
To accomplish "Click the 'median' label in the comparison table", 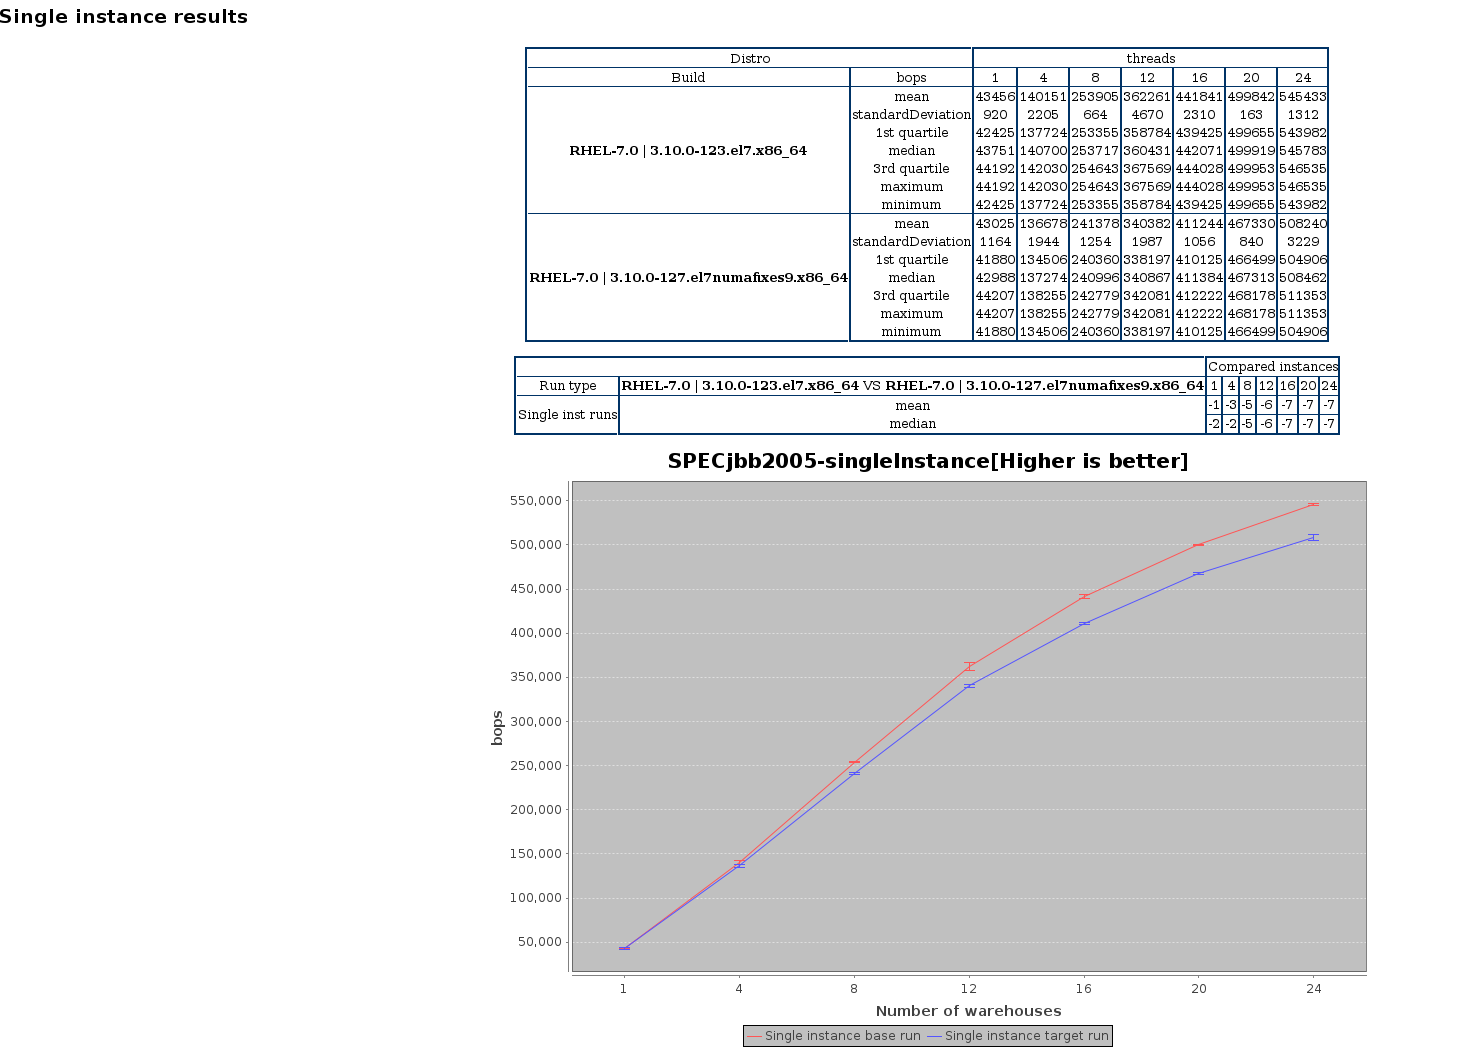I will (912, 424).
